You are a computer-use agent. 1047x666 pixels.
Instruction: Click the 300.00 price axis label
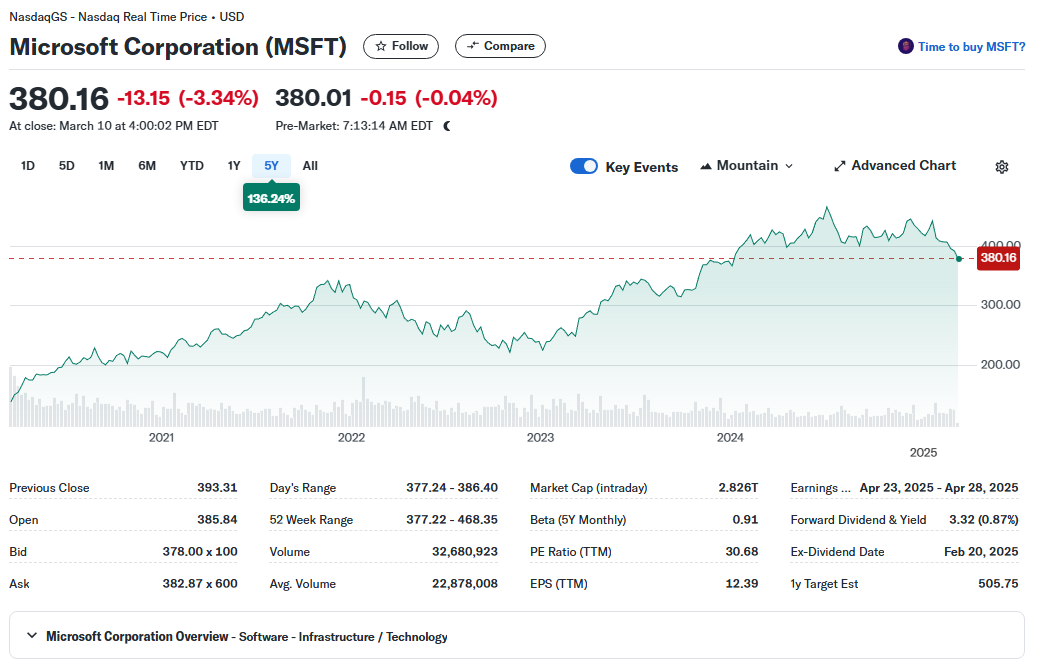tap(1000, 305)
